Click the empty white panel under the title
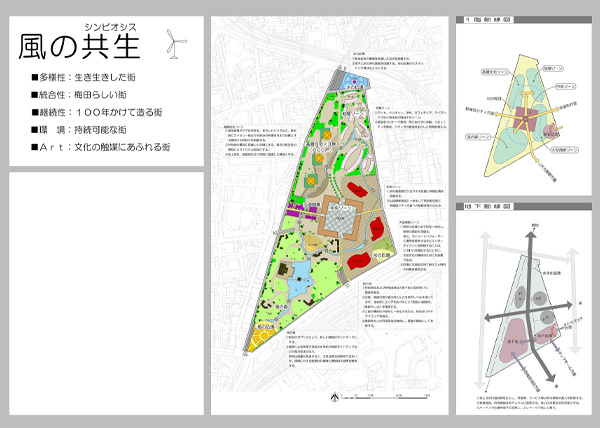 click(x=105, y=290)
